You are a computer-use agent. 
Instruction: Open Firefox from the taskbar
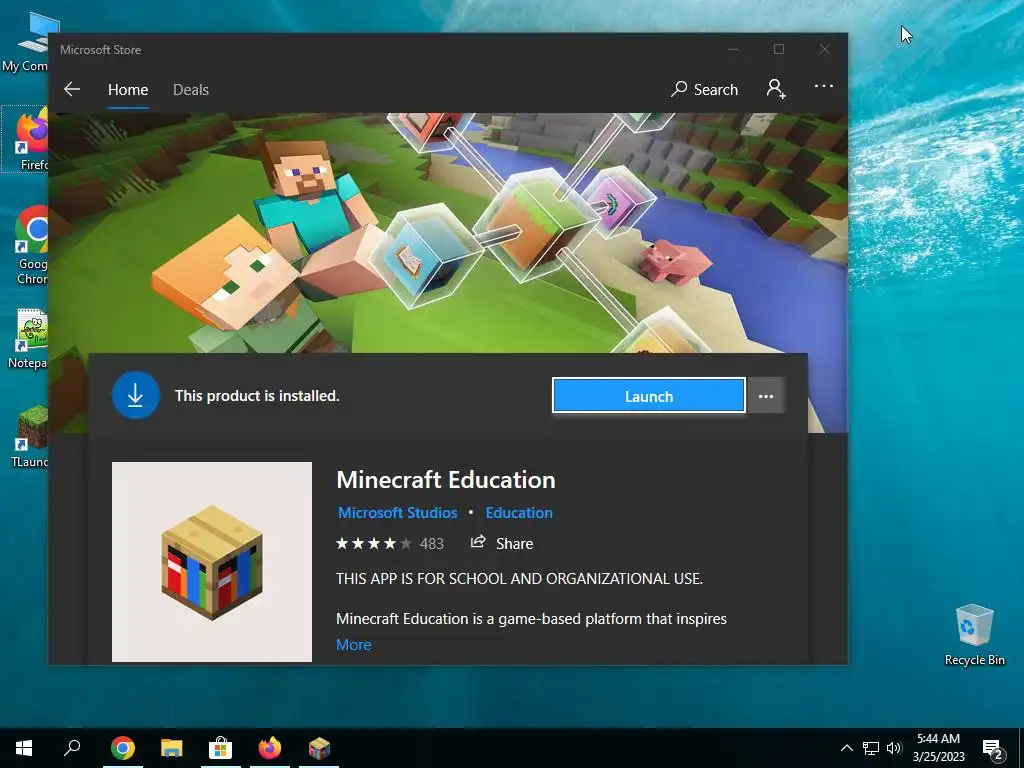[x=270, y=748]
